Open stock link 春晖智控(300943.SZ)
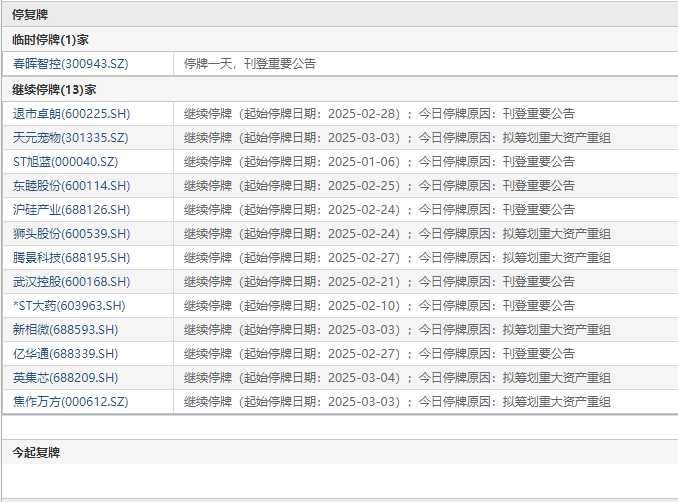The width and height of the screenshot is (678, 502). 70,64
